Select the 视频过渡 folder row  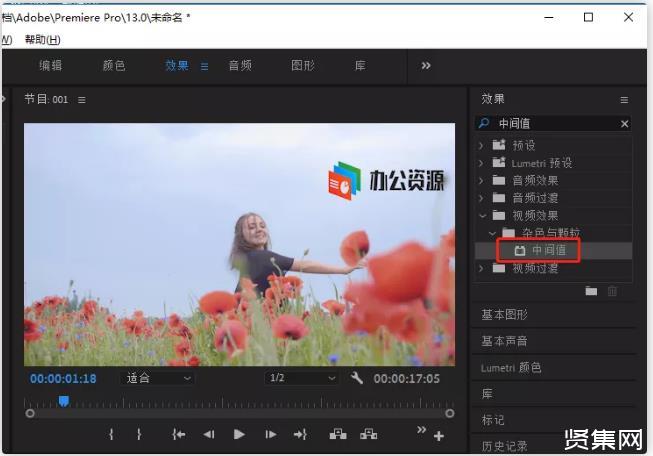tap(553, 268)
